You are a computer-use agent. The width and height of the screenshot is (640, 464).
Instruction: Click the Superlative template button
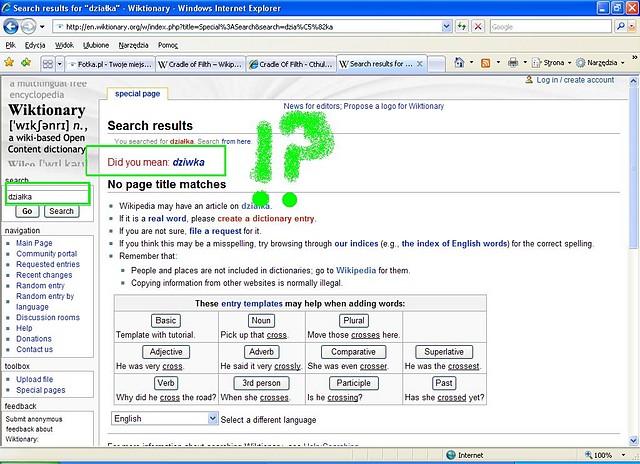[x=444, y=352]
